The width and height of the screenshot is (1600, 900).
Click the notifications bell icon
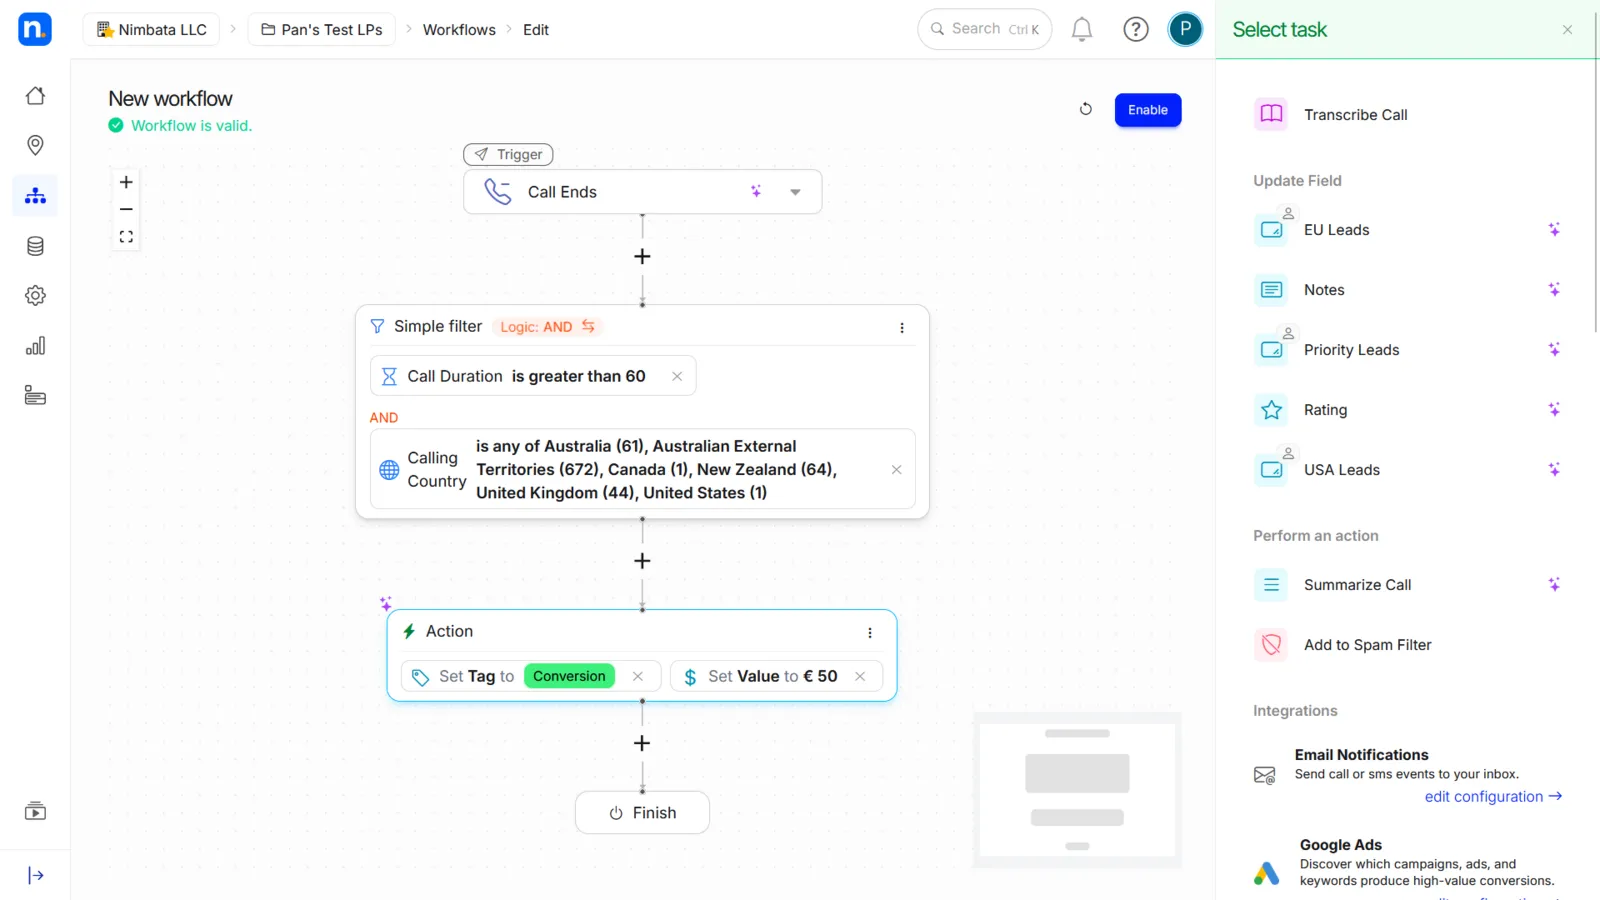[x=1082, y=30]
